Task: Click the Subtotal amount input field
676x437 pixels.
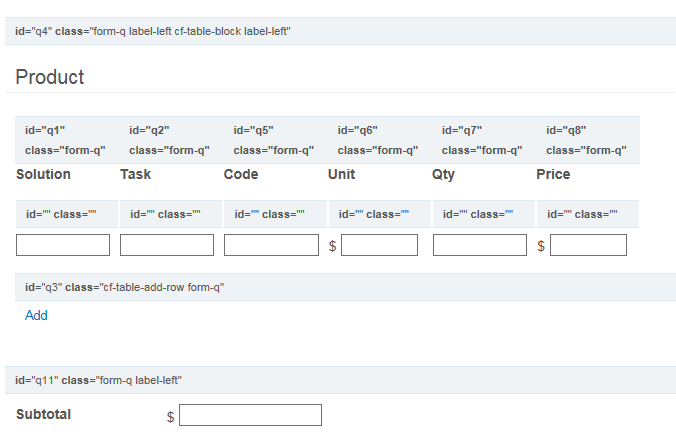Action: pos(250,415)
